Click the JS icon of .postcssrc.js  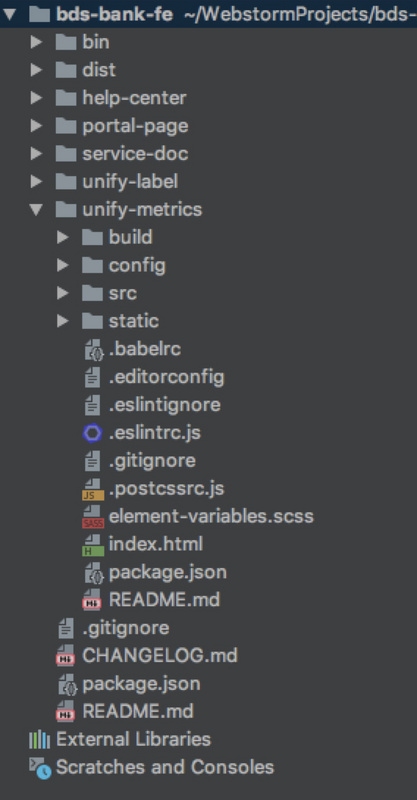93,489
